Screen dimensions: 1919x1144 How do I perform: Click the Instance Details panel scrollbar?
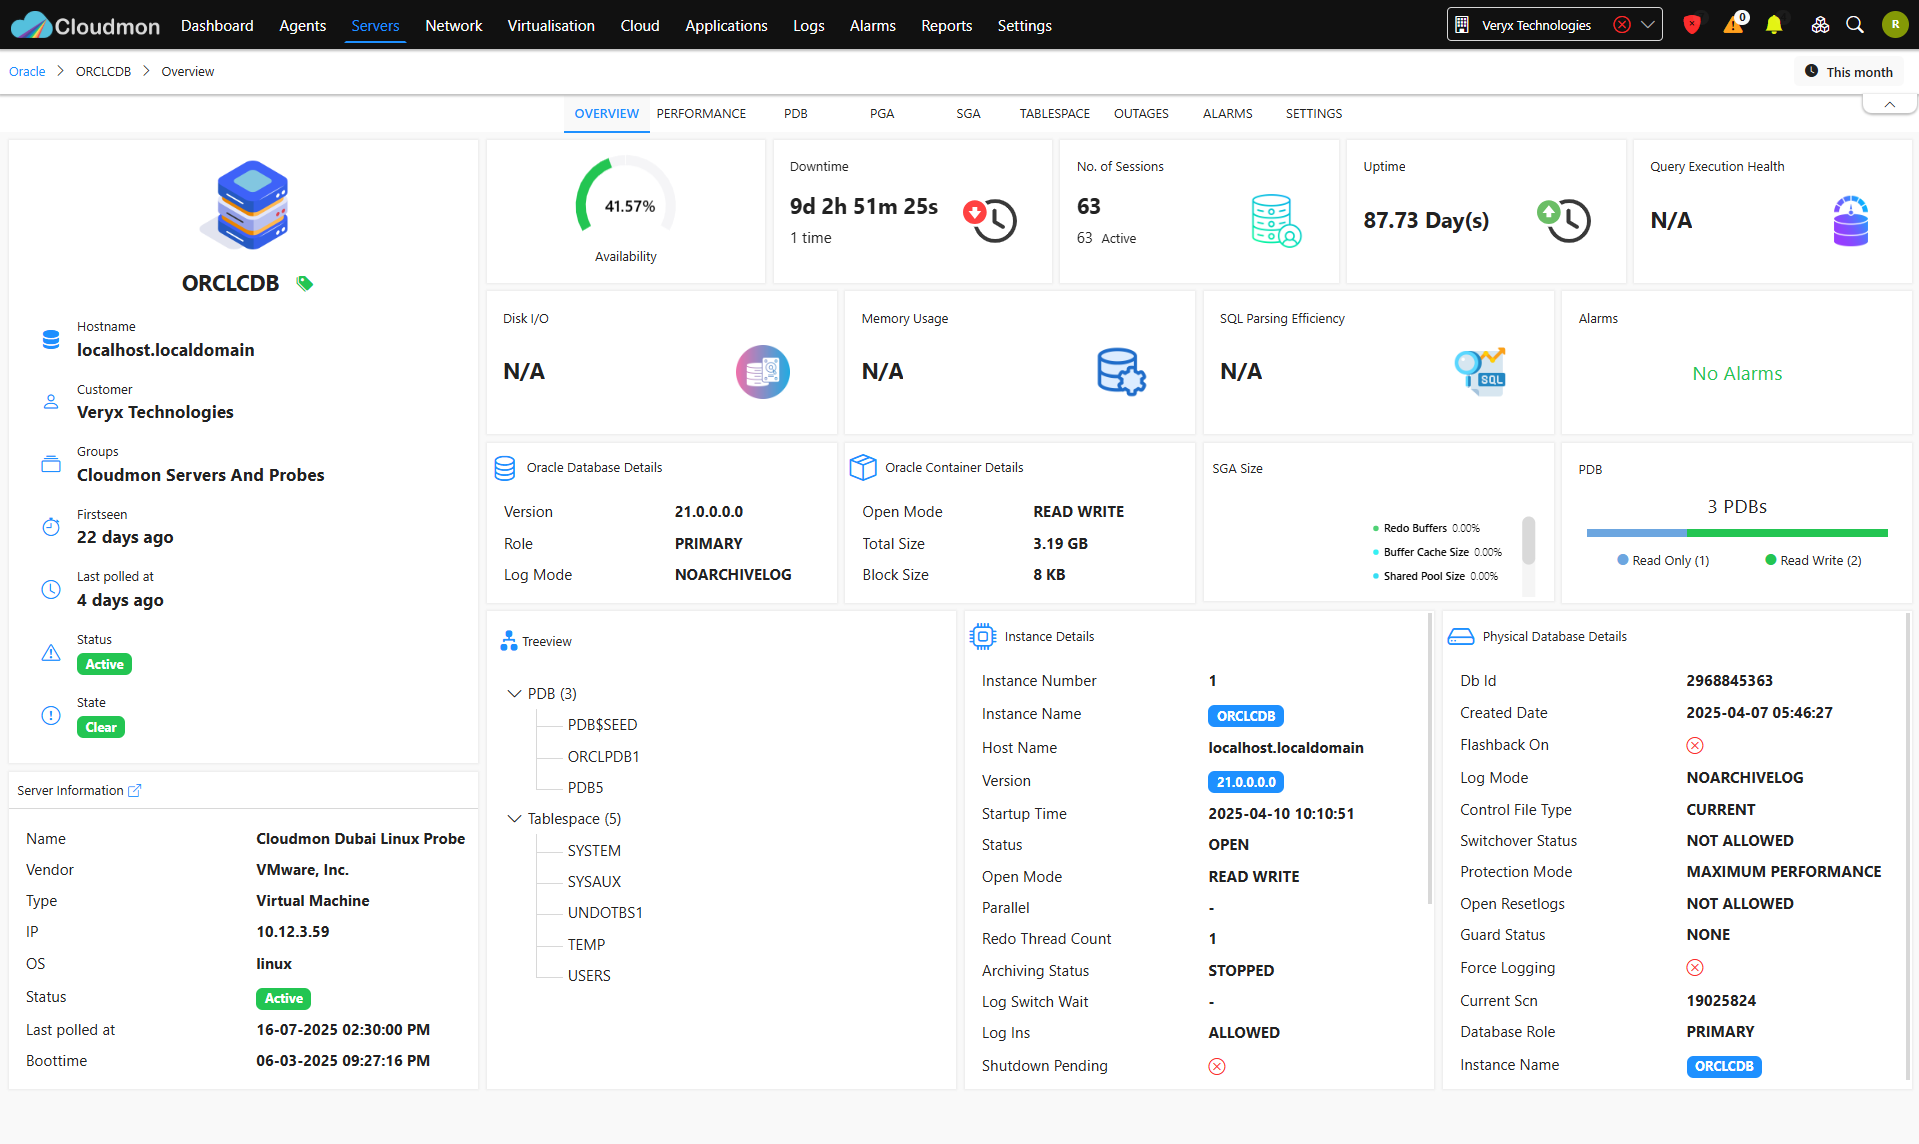pos(1430,760)
